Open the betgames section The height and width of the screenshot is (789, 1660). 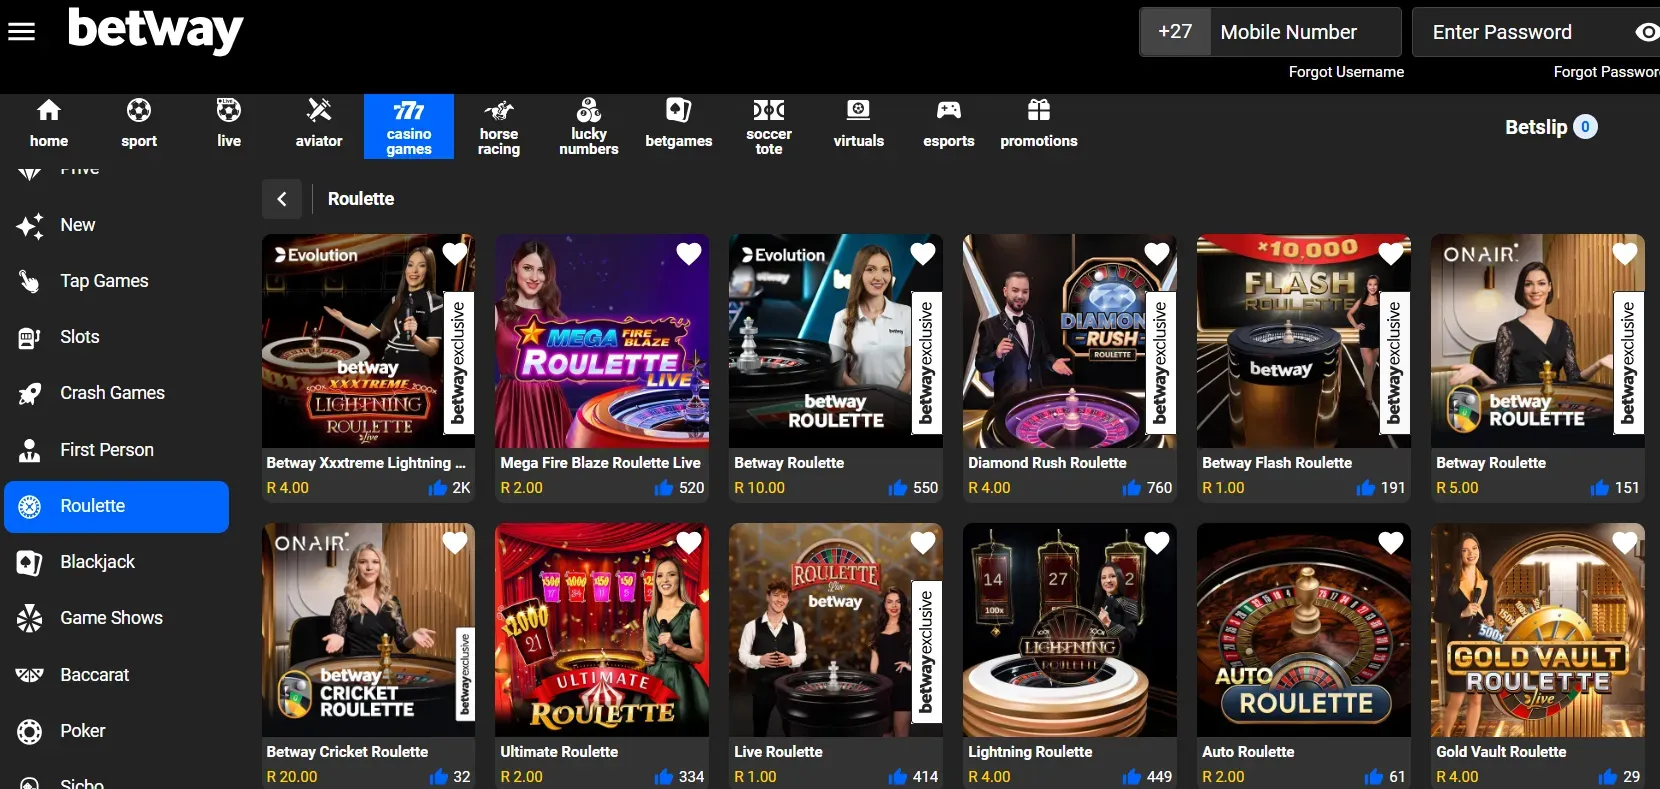(679, 125)
